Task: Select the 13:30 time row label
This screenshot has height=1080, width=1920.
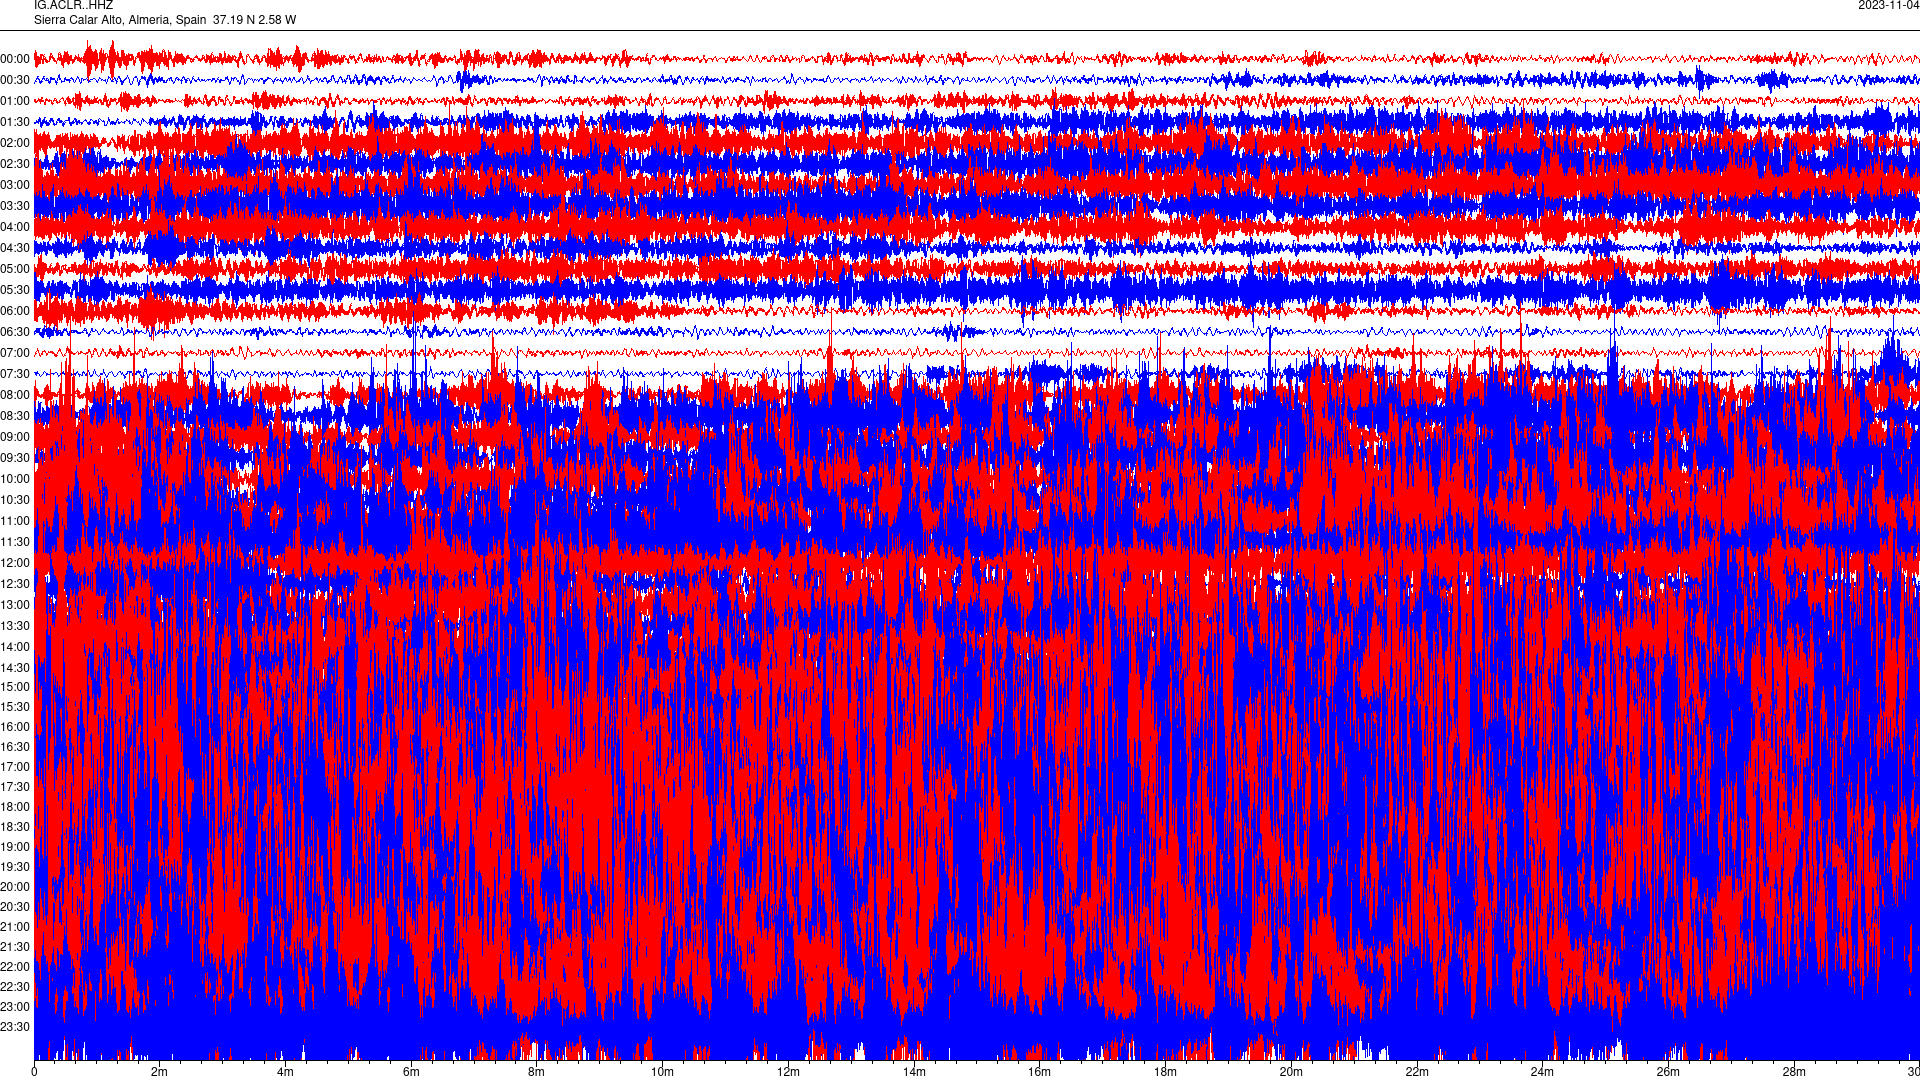Action: point(15,626)
